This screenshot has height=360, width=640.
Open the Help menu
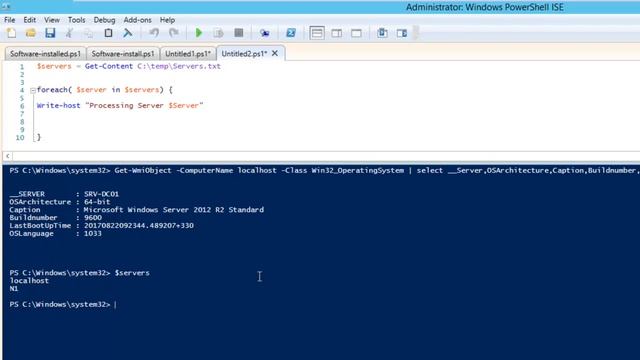pos(167,20)
